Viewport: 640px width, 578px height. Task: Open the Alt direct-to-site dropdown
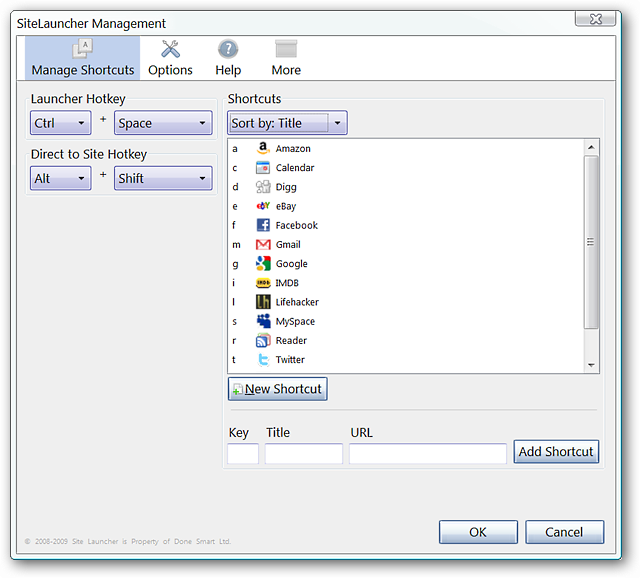click(x=60, y=178)
